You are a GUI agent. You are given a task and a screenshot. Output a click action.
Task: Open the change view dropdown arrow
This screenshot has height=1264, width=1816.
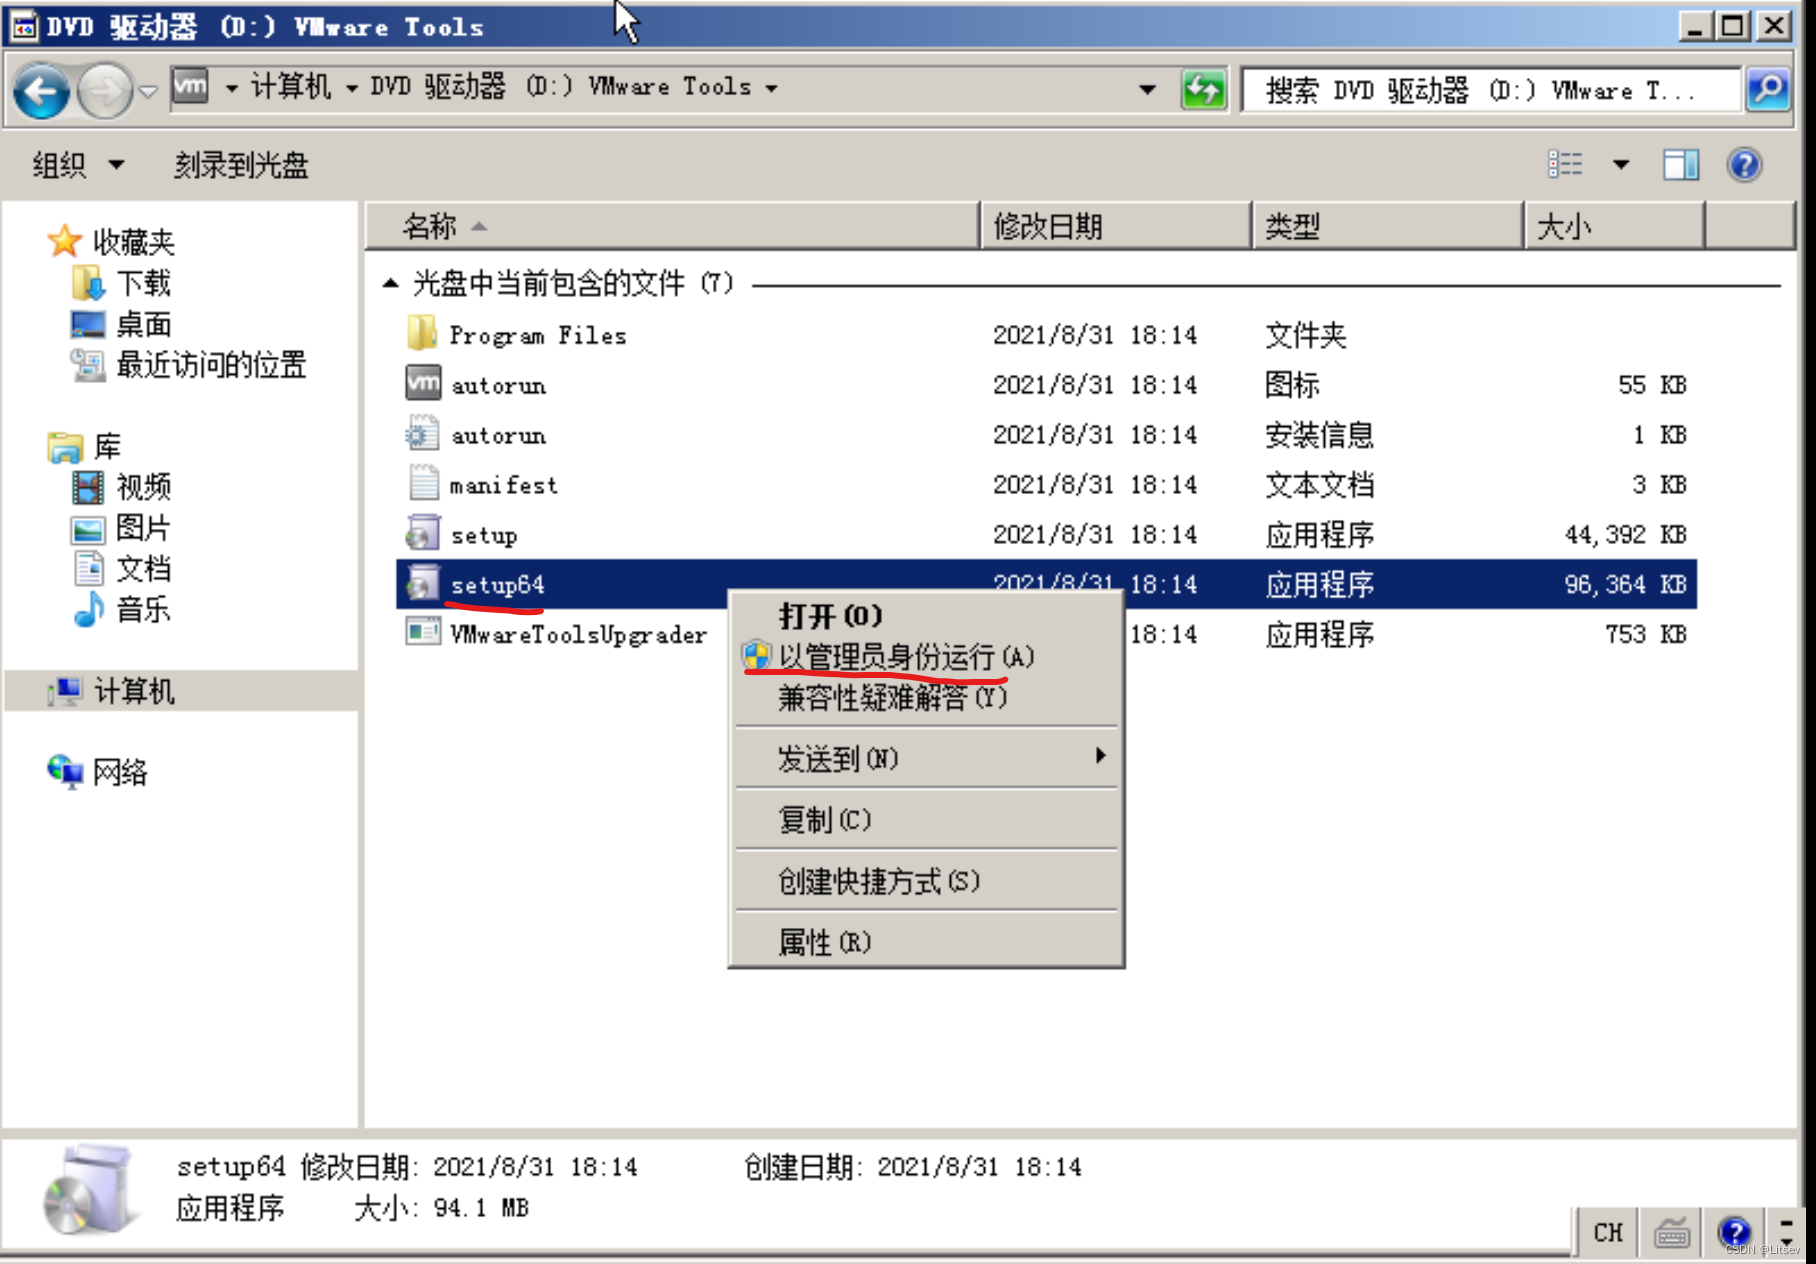1620,164
